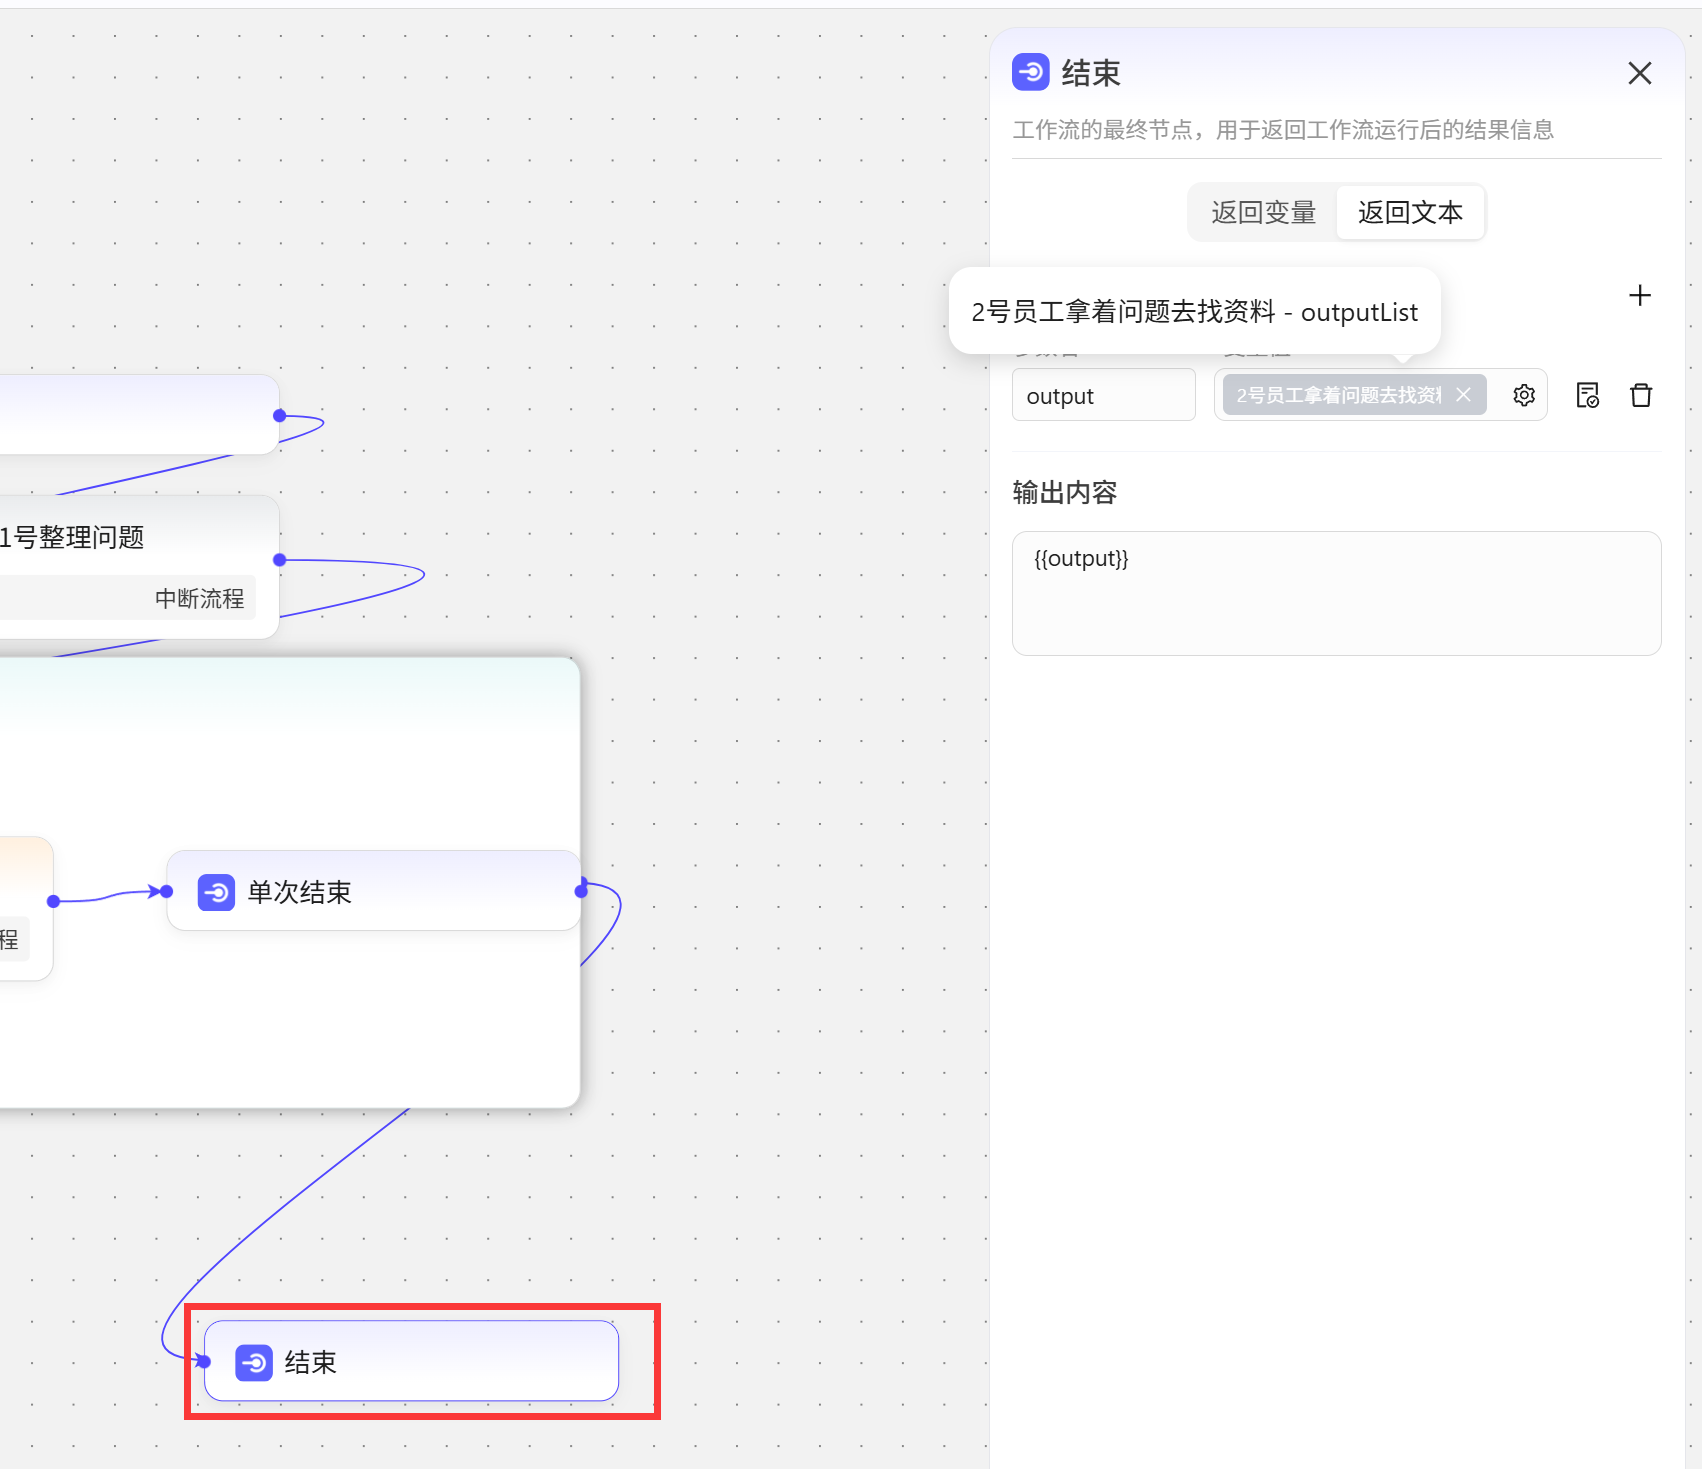
Task: Remove the 2号员工拿着问题去找资料 variable tag
Action: (1463, 395)
